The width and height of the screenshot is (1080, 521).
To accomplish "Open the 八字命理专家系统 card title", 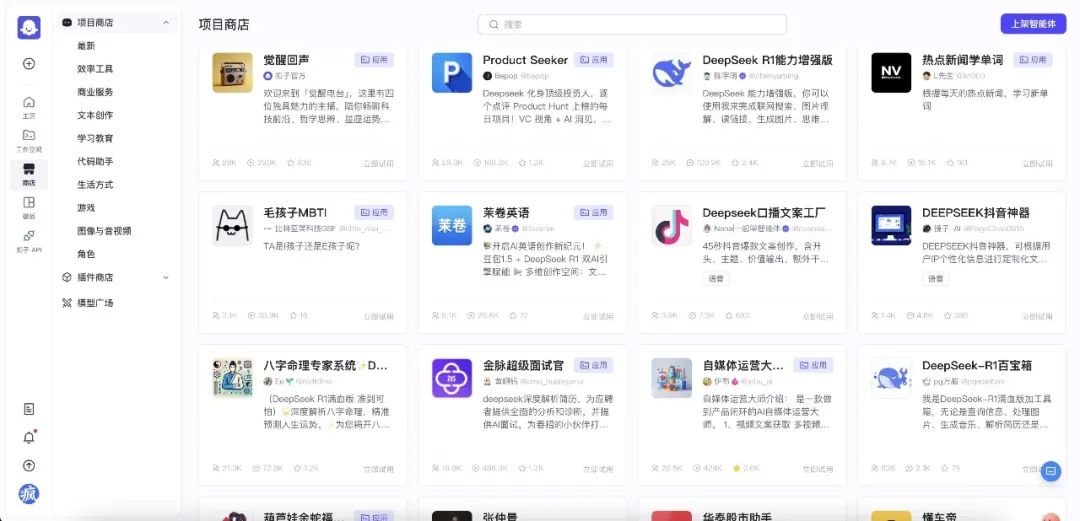I will click(x=325, y=365).
